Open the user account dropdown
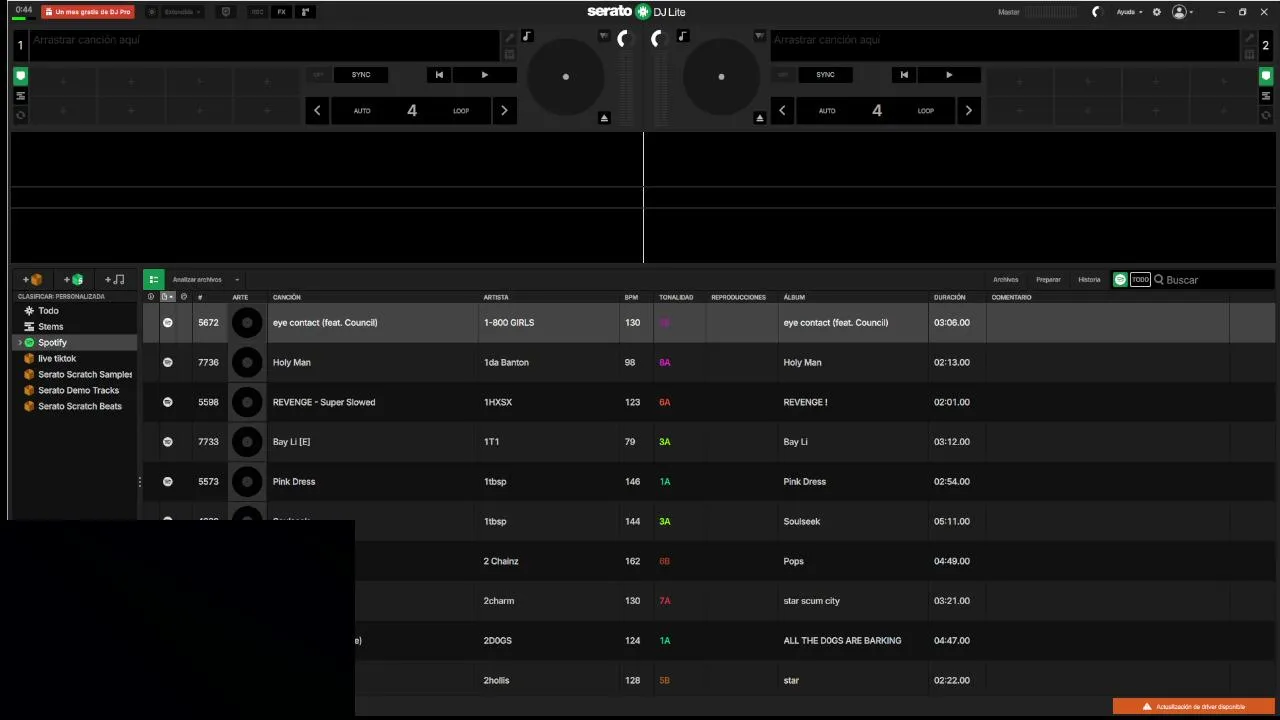Viewport: 1280px width, 720px height. (x=1182, y=12)
